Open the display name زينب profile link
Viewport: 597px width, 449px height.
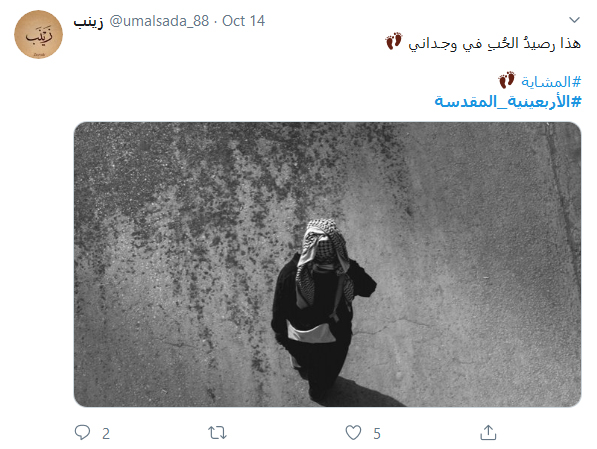click(x=88, y=21)
